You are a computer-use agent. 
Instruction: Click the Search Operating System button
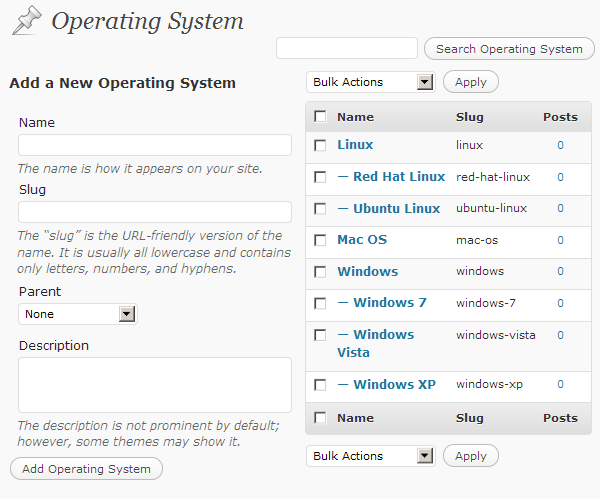pyautogui.click(x=509, y=49)
